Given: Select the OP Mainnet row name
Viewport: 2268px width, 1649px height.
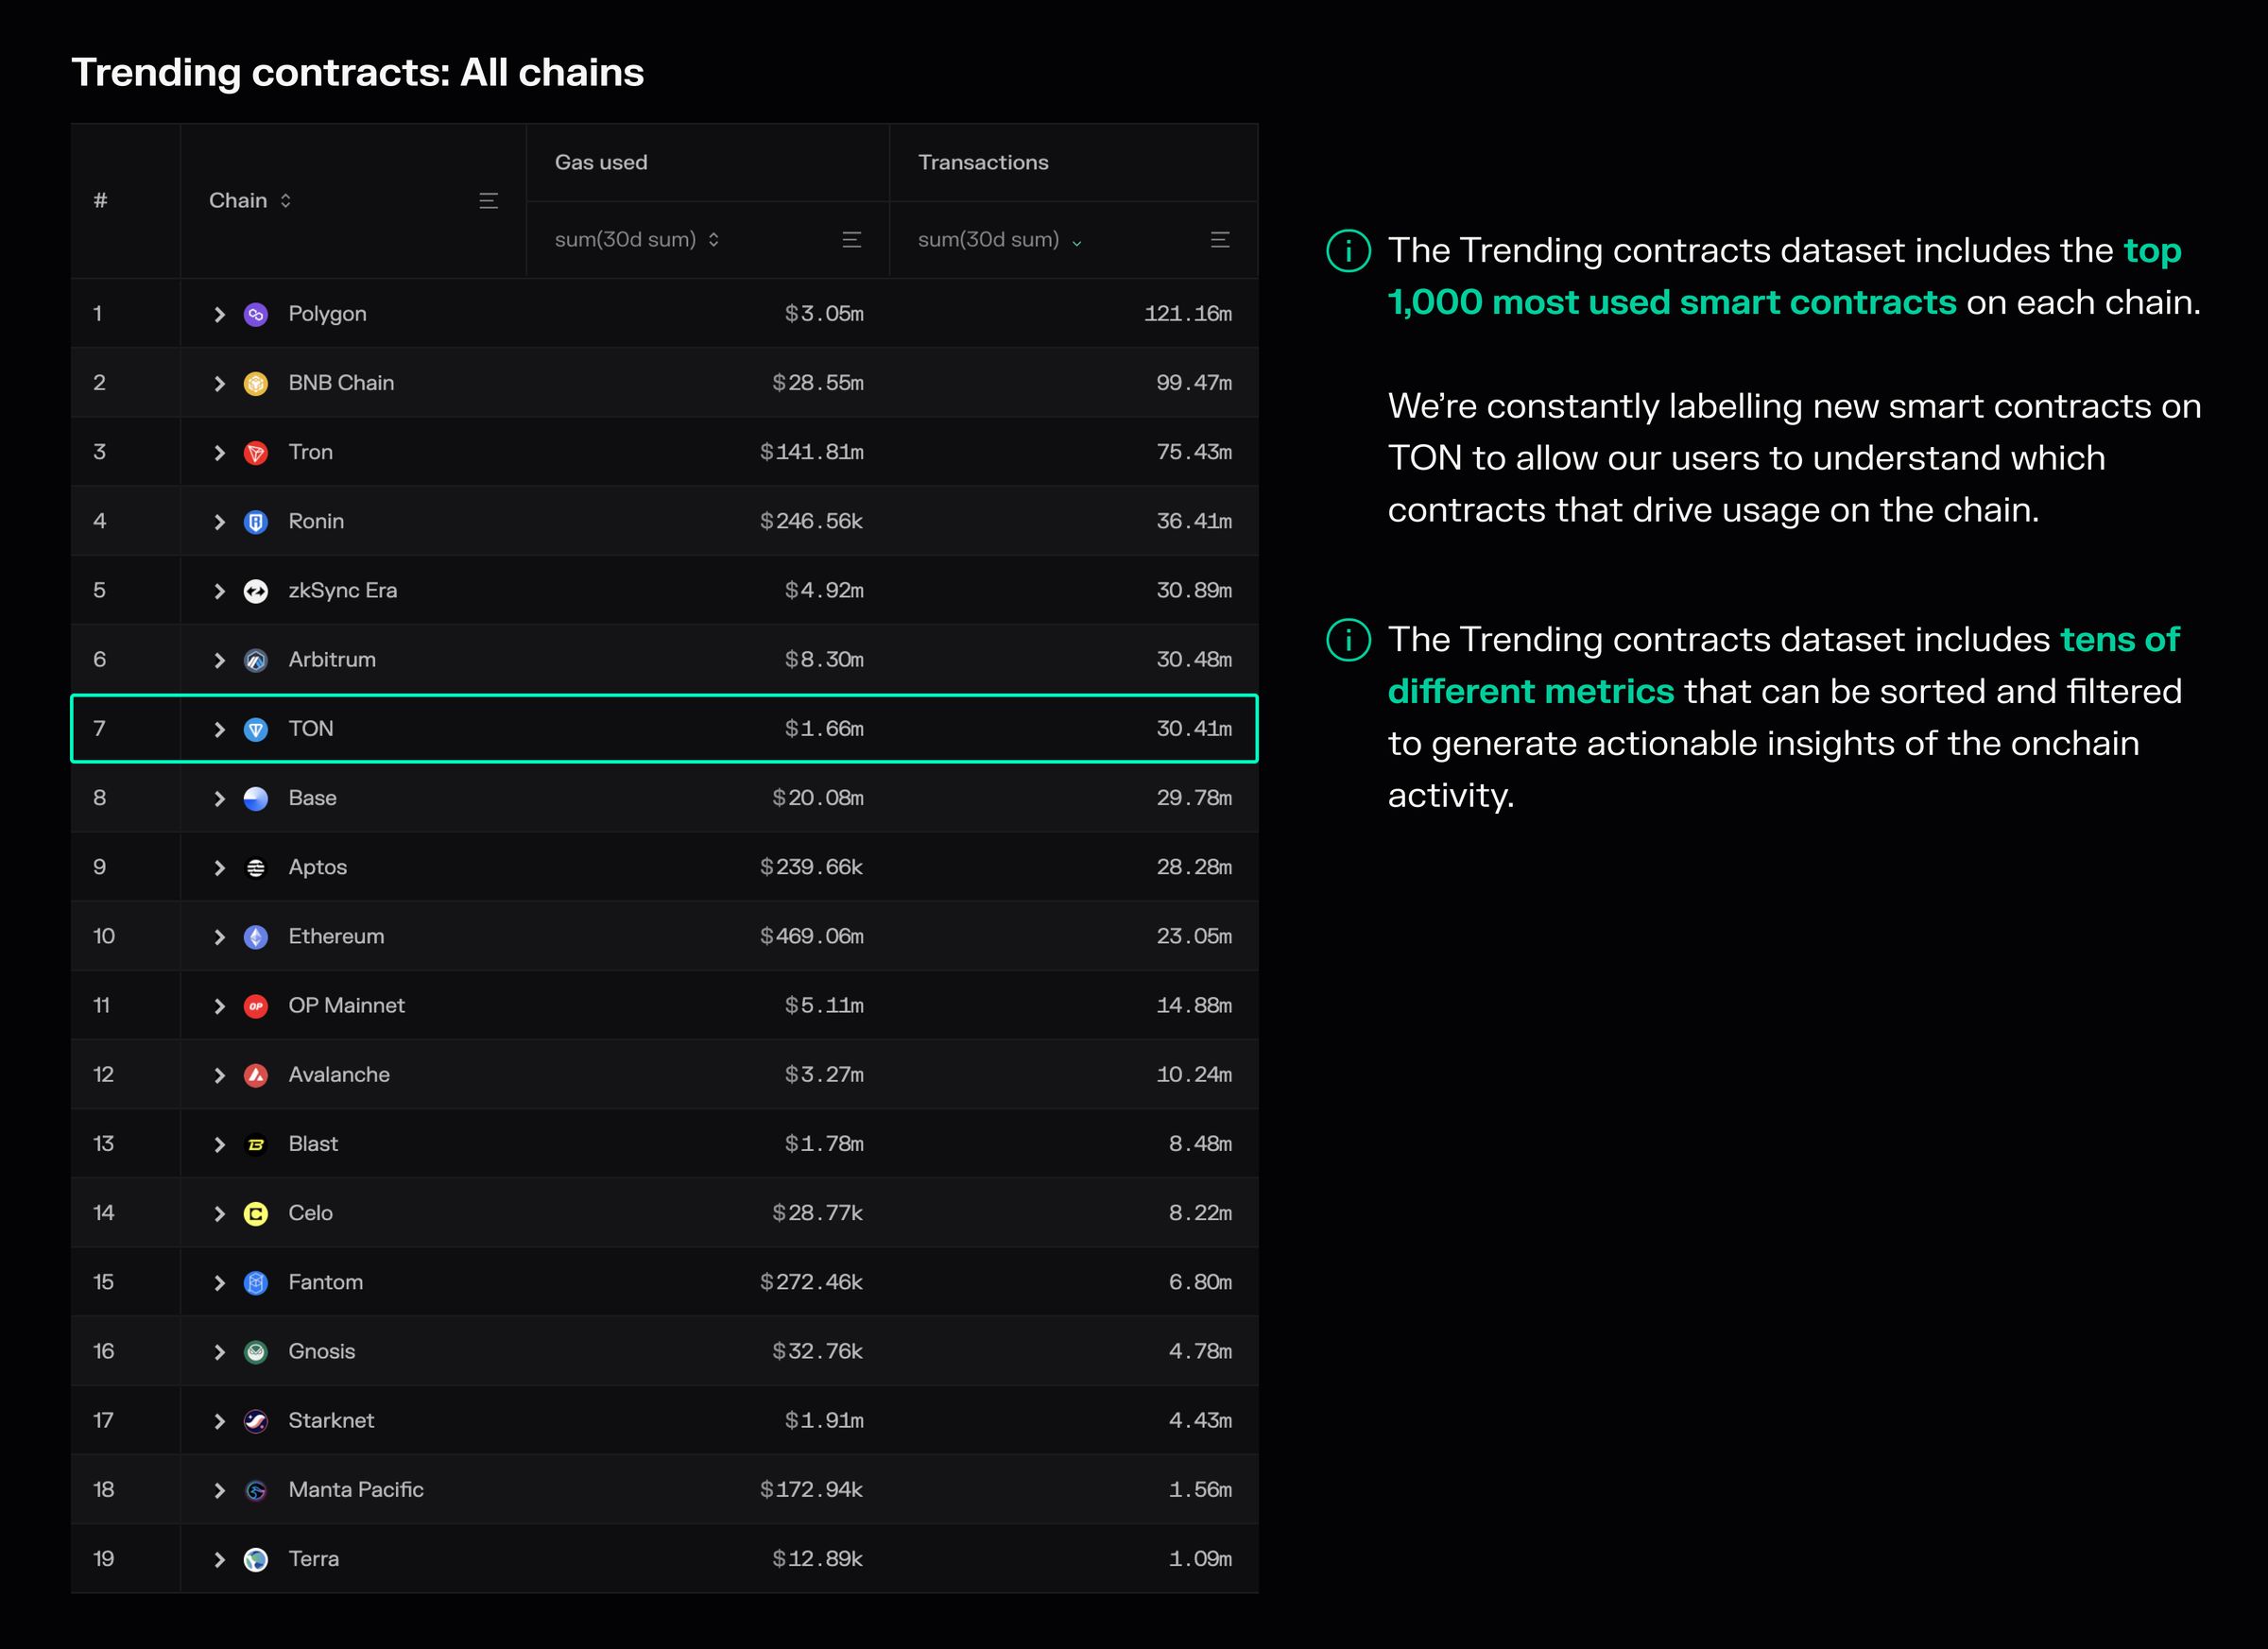Looking at the screenshot, I should pyautogui.click(x=346, y=1006).
